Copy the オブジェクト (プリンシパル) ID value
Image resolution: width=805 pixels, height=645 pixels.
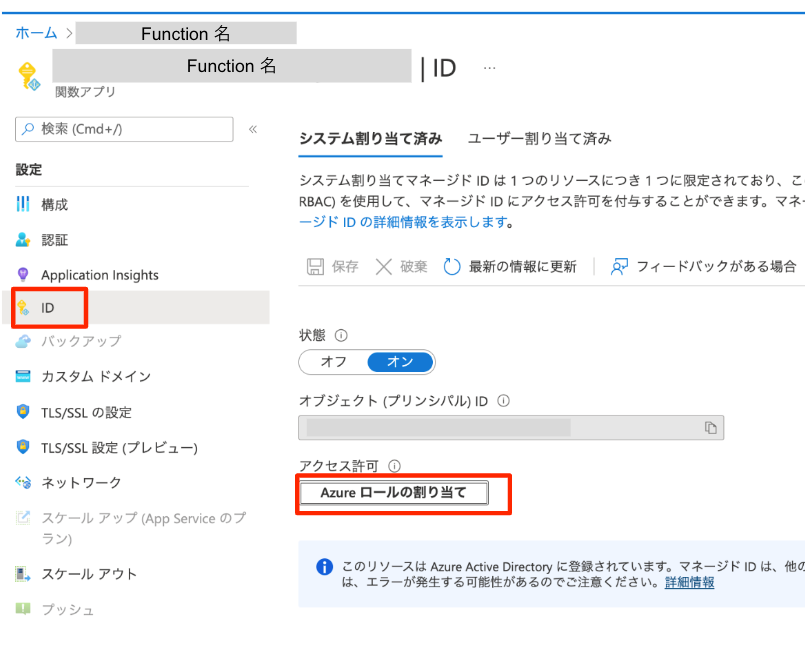[x=711, y=427]
